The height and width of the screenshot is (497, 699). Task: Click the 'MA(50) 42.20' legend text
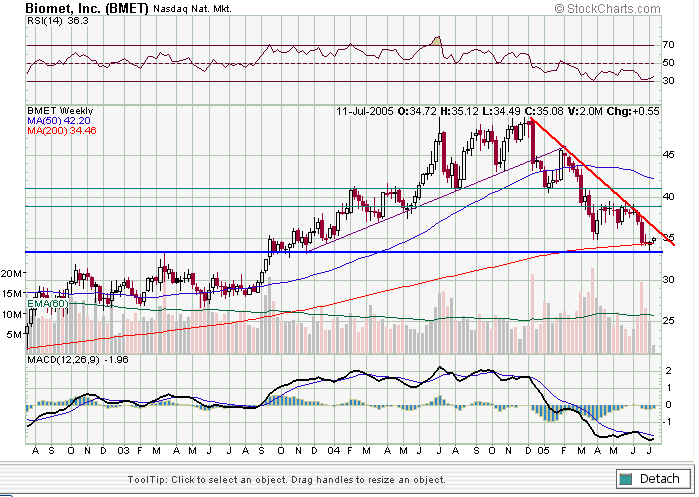click(x=59, y=121)
